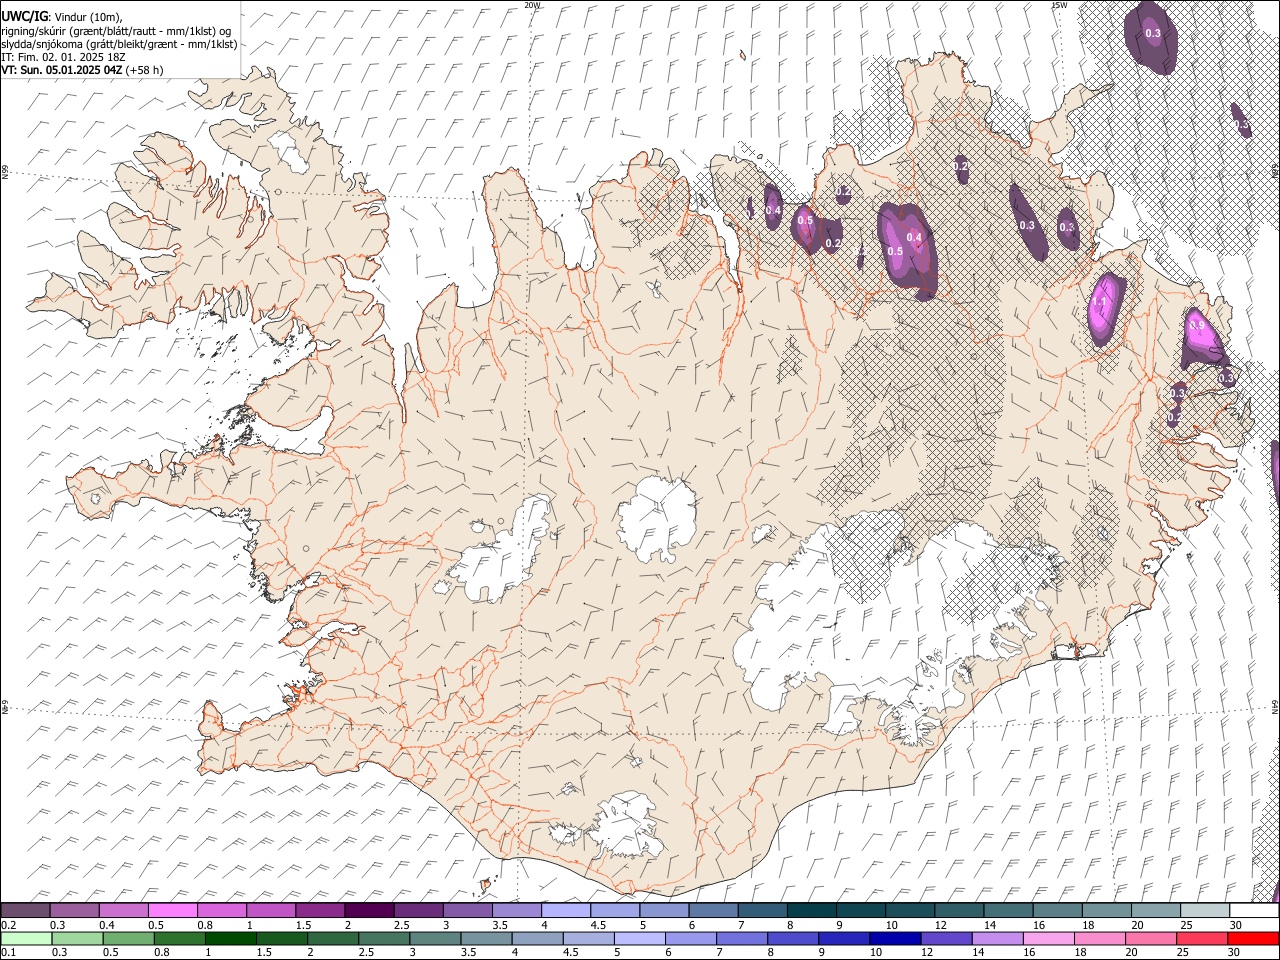This screenshot has width=1280, height=960.
Task: Click the upper legend swatch starting at 18
Action: coord(1106,910)
